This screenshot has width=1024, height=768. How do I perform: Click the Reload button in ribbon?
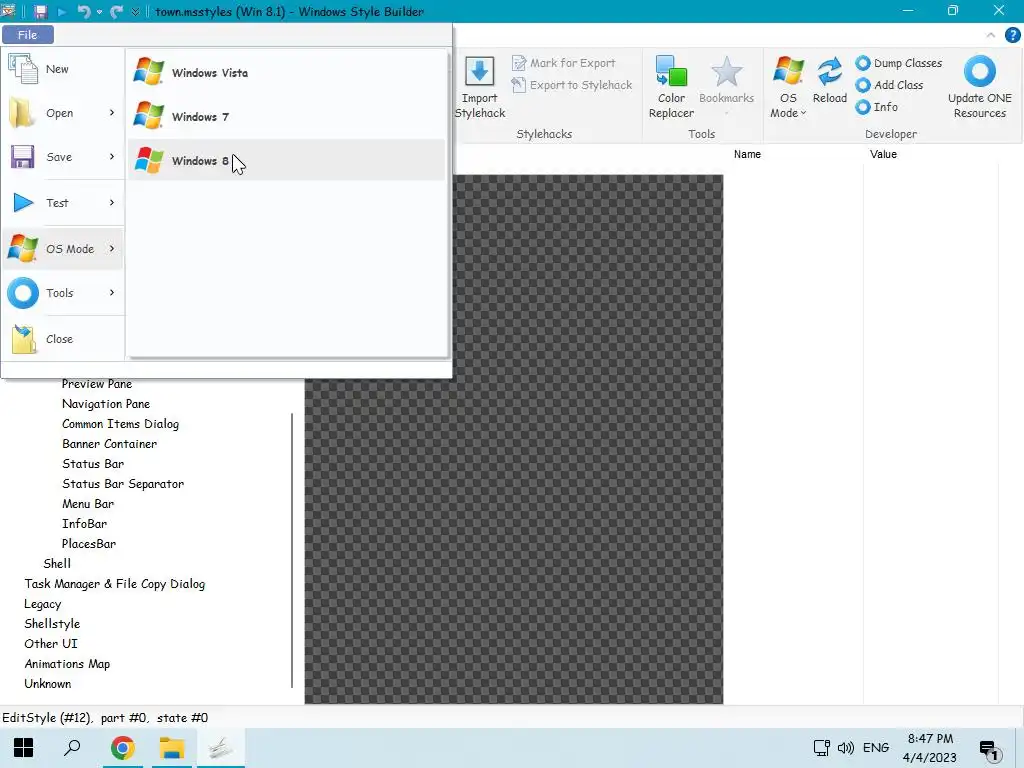pos(829,81)
